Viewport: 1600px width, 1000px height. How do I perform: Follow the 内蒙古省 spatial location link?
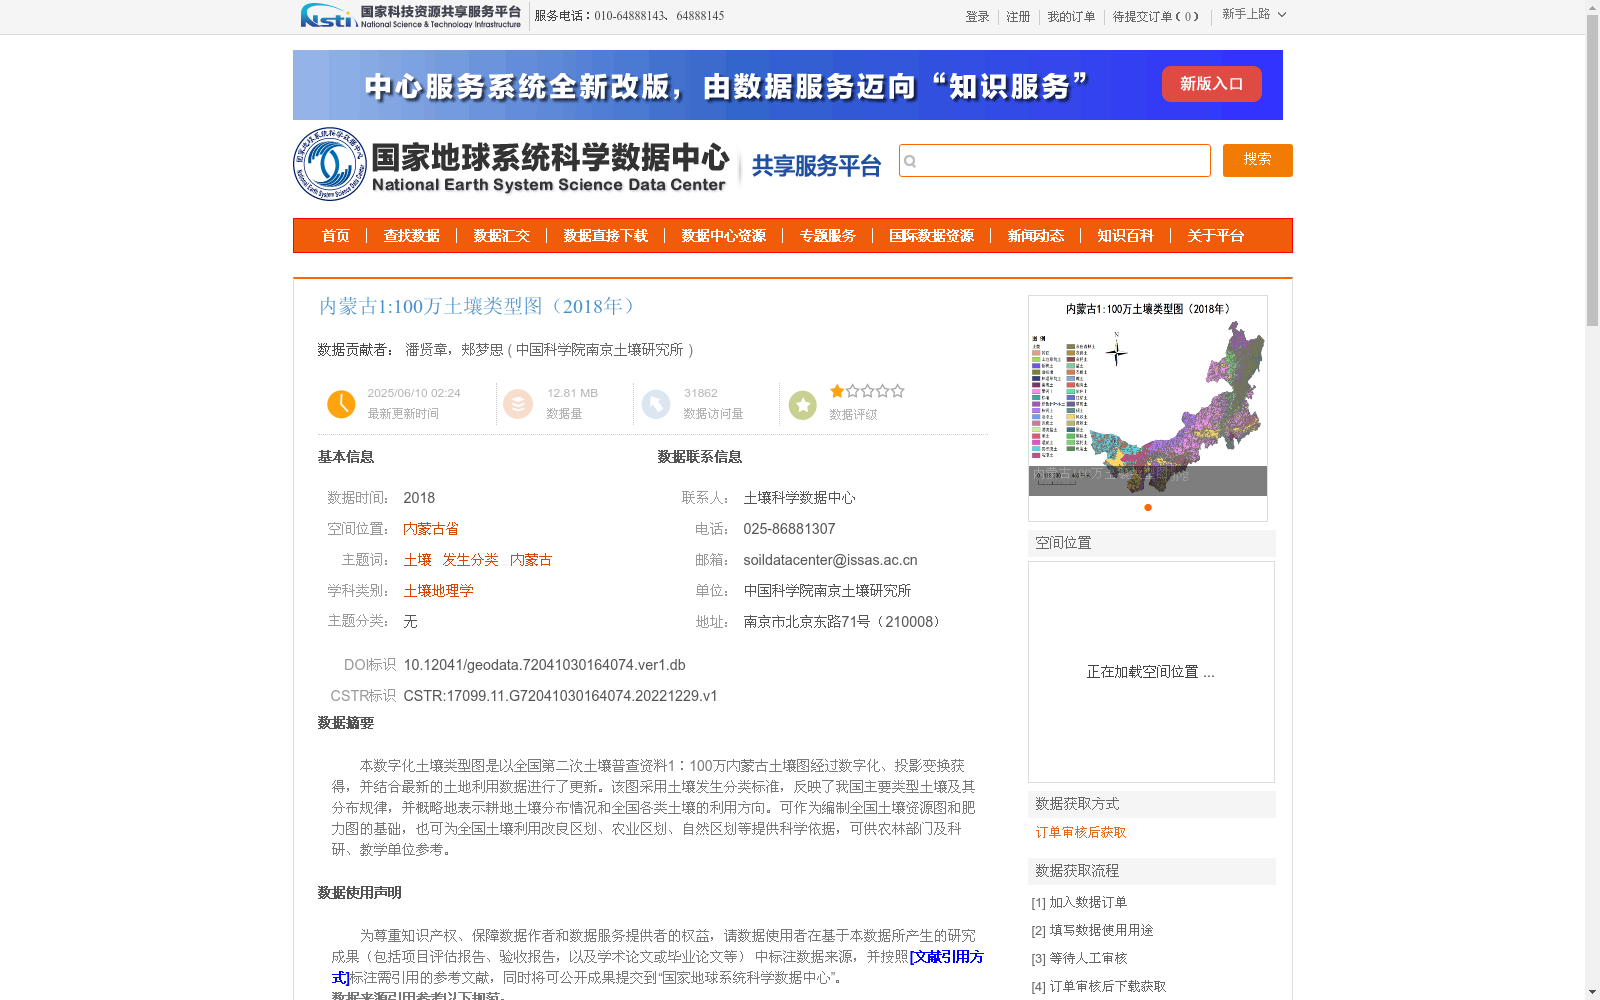tap(431, 528)
